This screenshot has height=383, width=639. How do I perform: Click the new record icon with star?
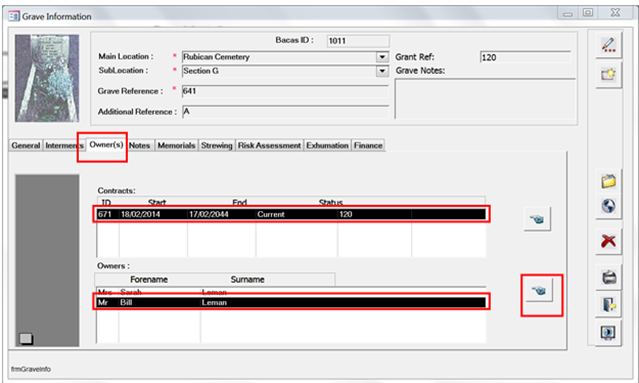tap(608, 75)
